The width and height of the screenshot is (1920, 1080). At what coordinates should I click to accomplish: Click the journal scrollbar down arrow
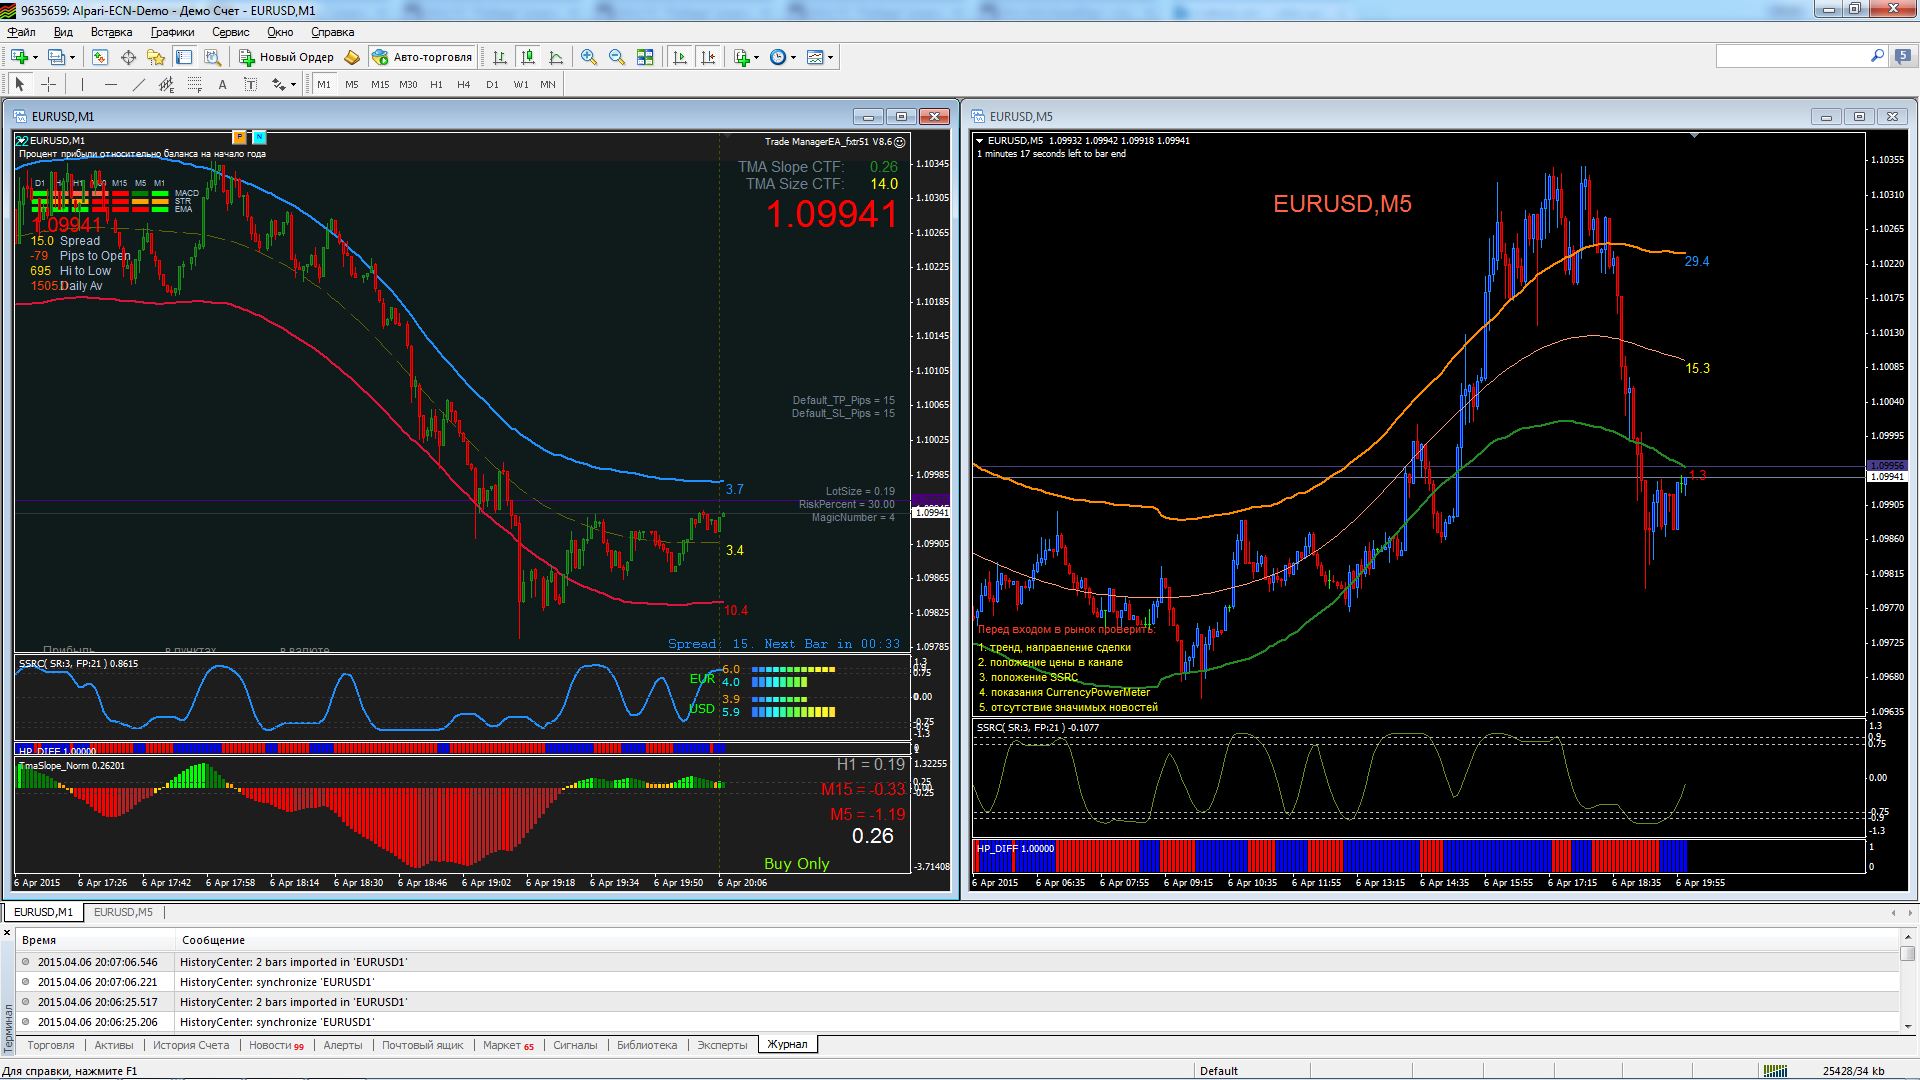click(x=1908, y=1026)
